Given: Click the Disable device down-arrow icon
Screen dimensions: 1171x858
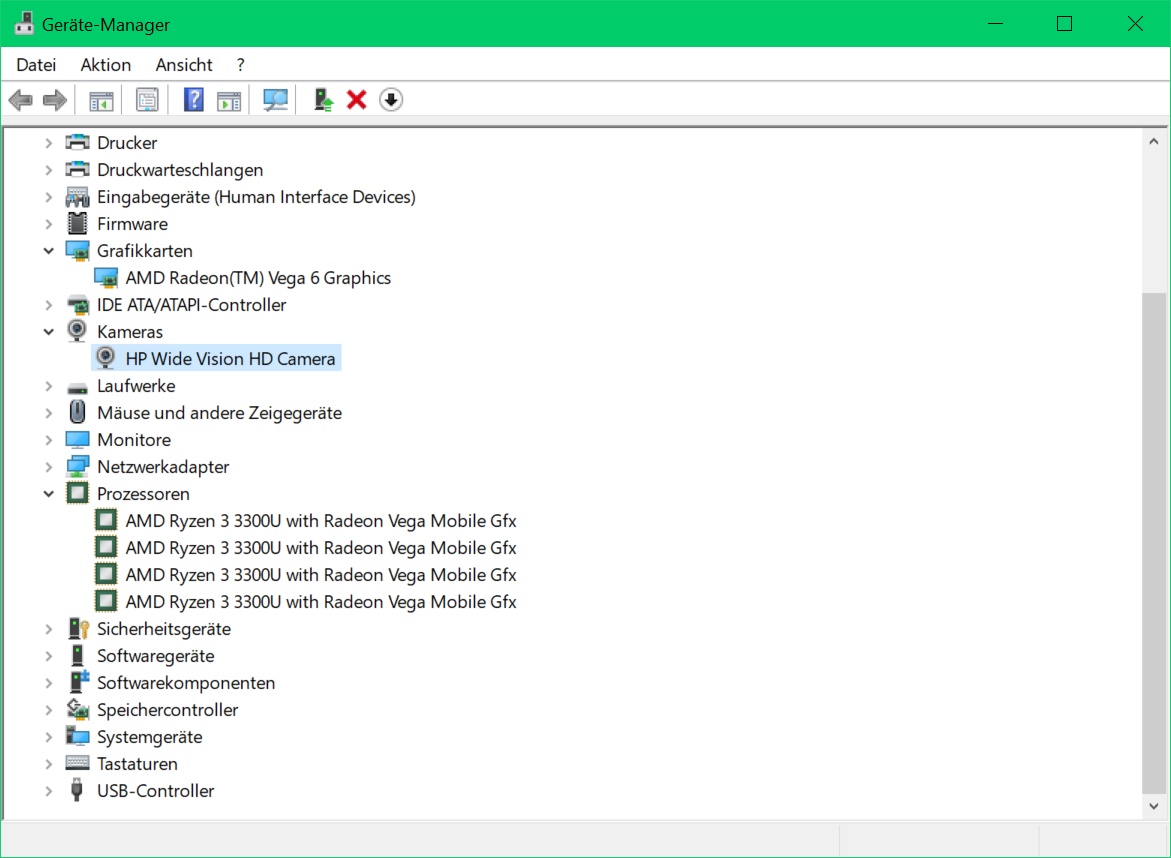Looking at the screenshot, I should pyautogui.click(x=391, y=99).
